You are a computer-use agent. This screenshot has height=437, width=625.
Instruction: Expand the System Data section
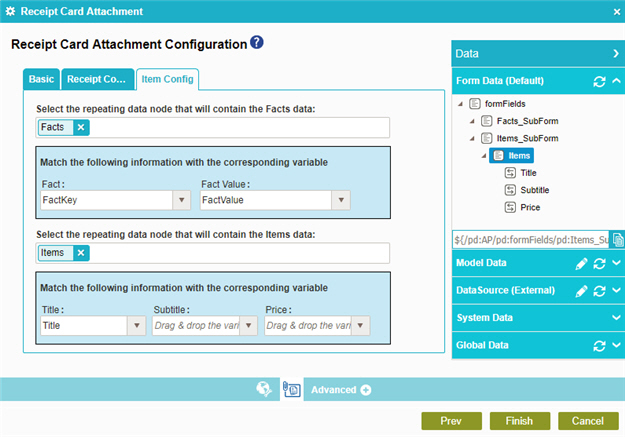coord(616,317)
